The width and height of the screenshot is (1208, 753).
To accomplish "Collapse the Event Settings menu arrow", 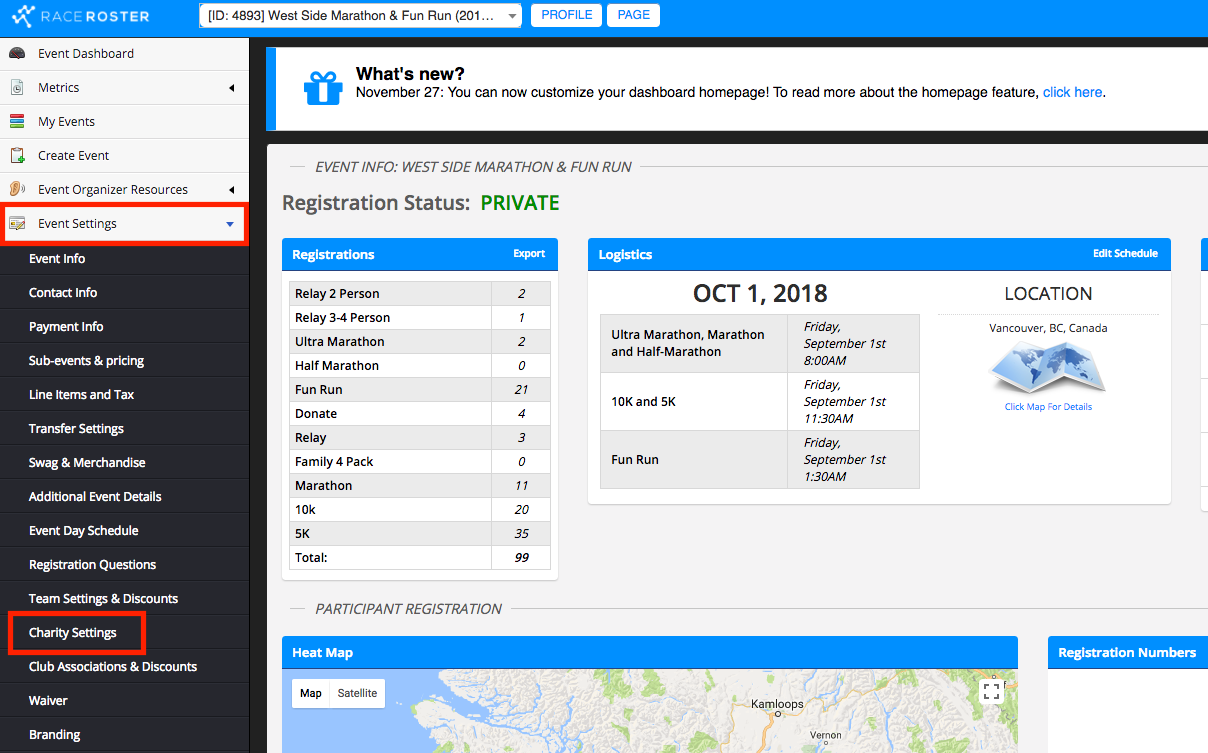I will 230,224.
